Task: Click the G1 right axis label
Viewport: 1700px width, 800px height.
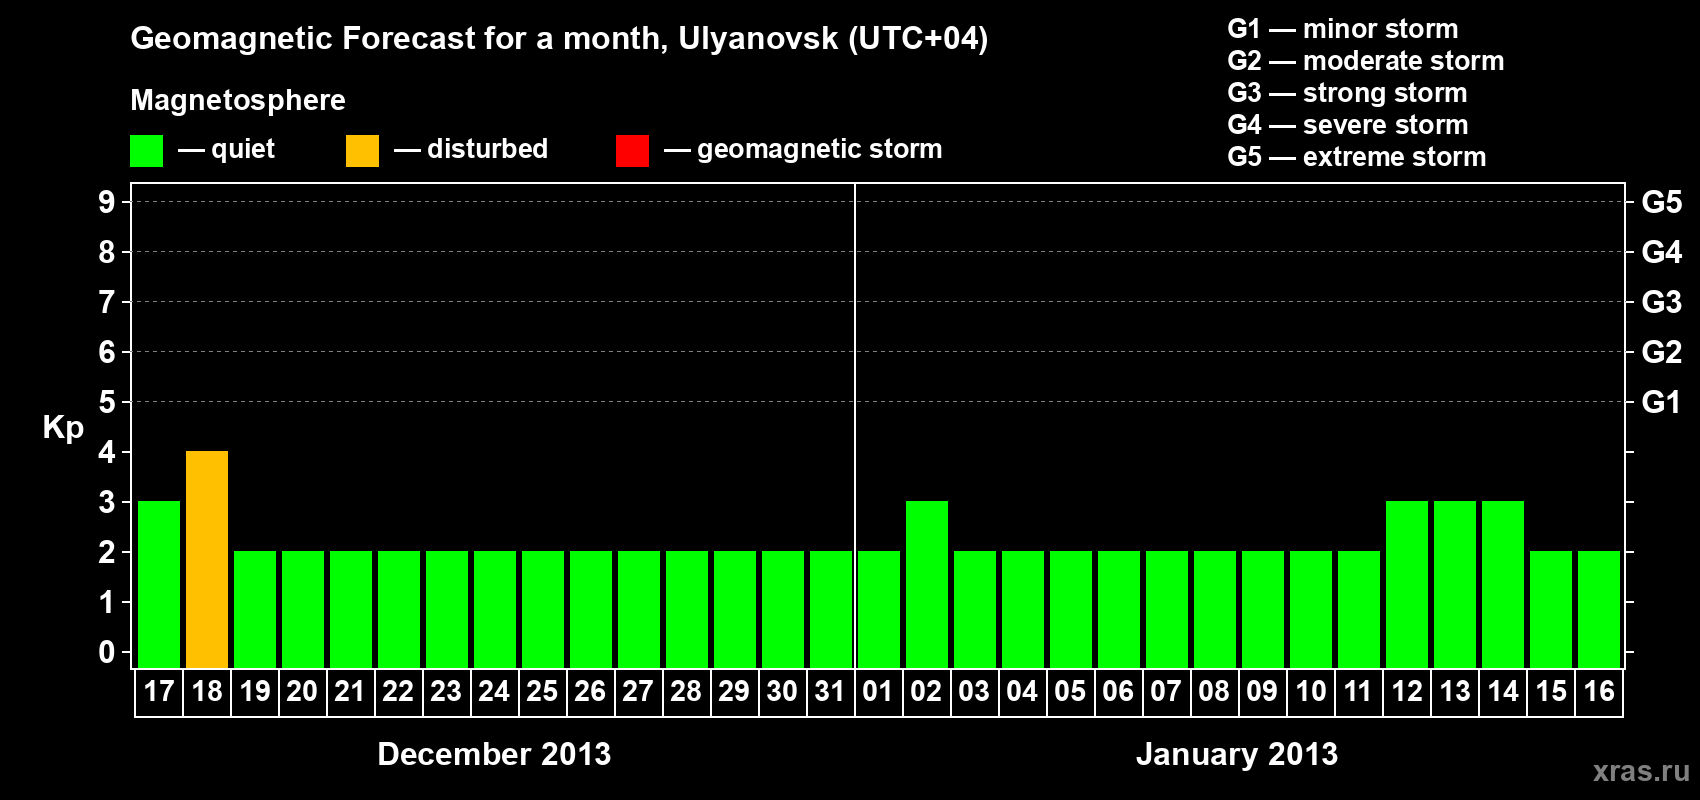Action: point(1662,402)
